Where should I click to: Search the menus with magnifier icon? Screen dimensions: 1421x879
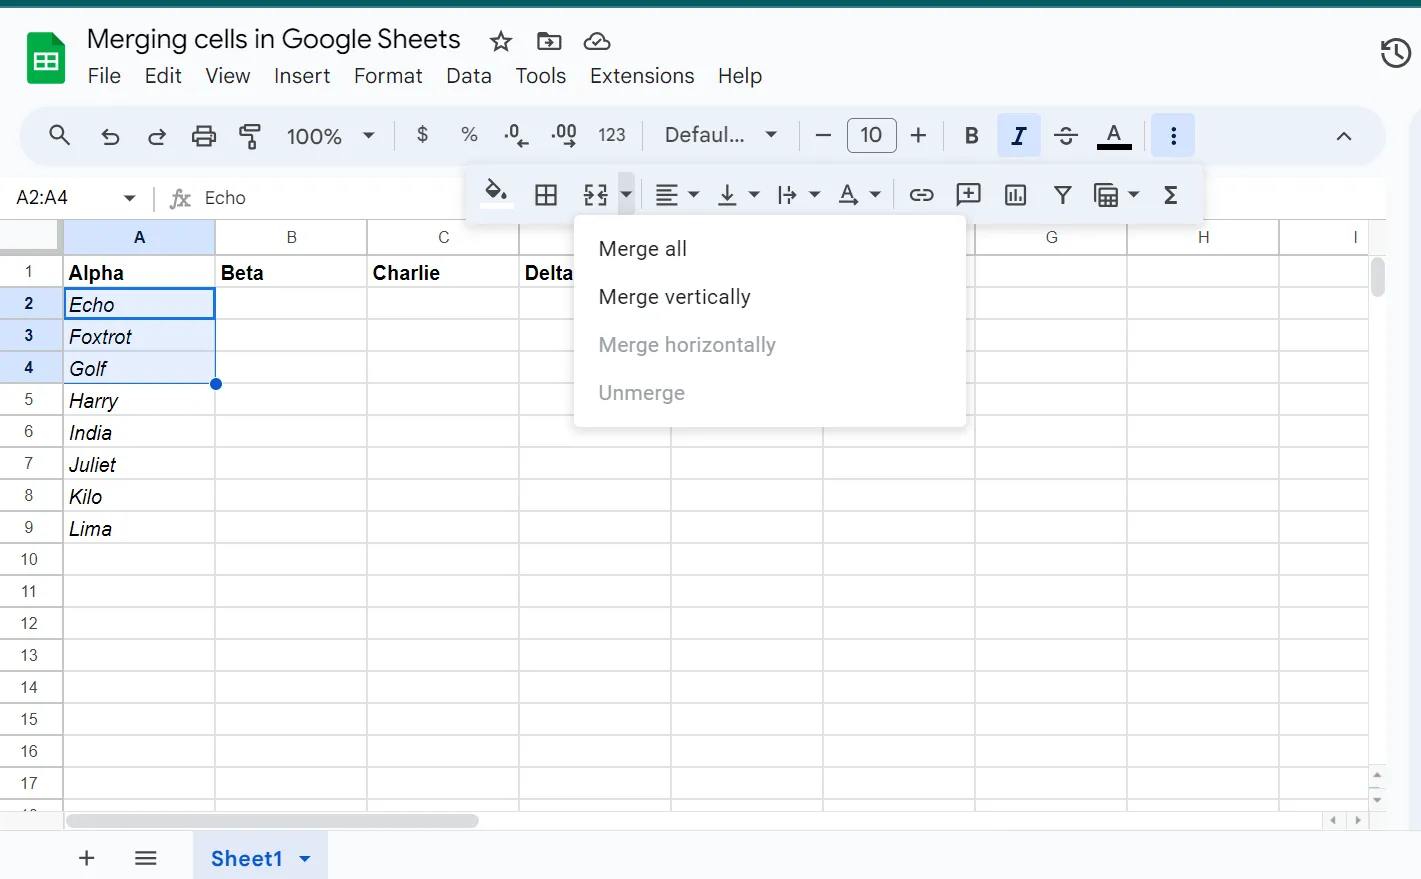[x=60, y=135]
